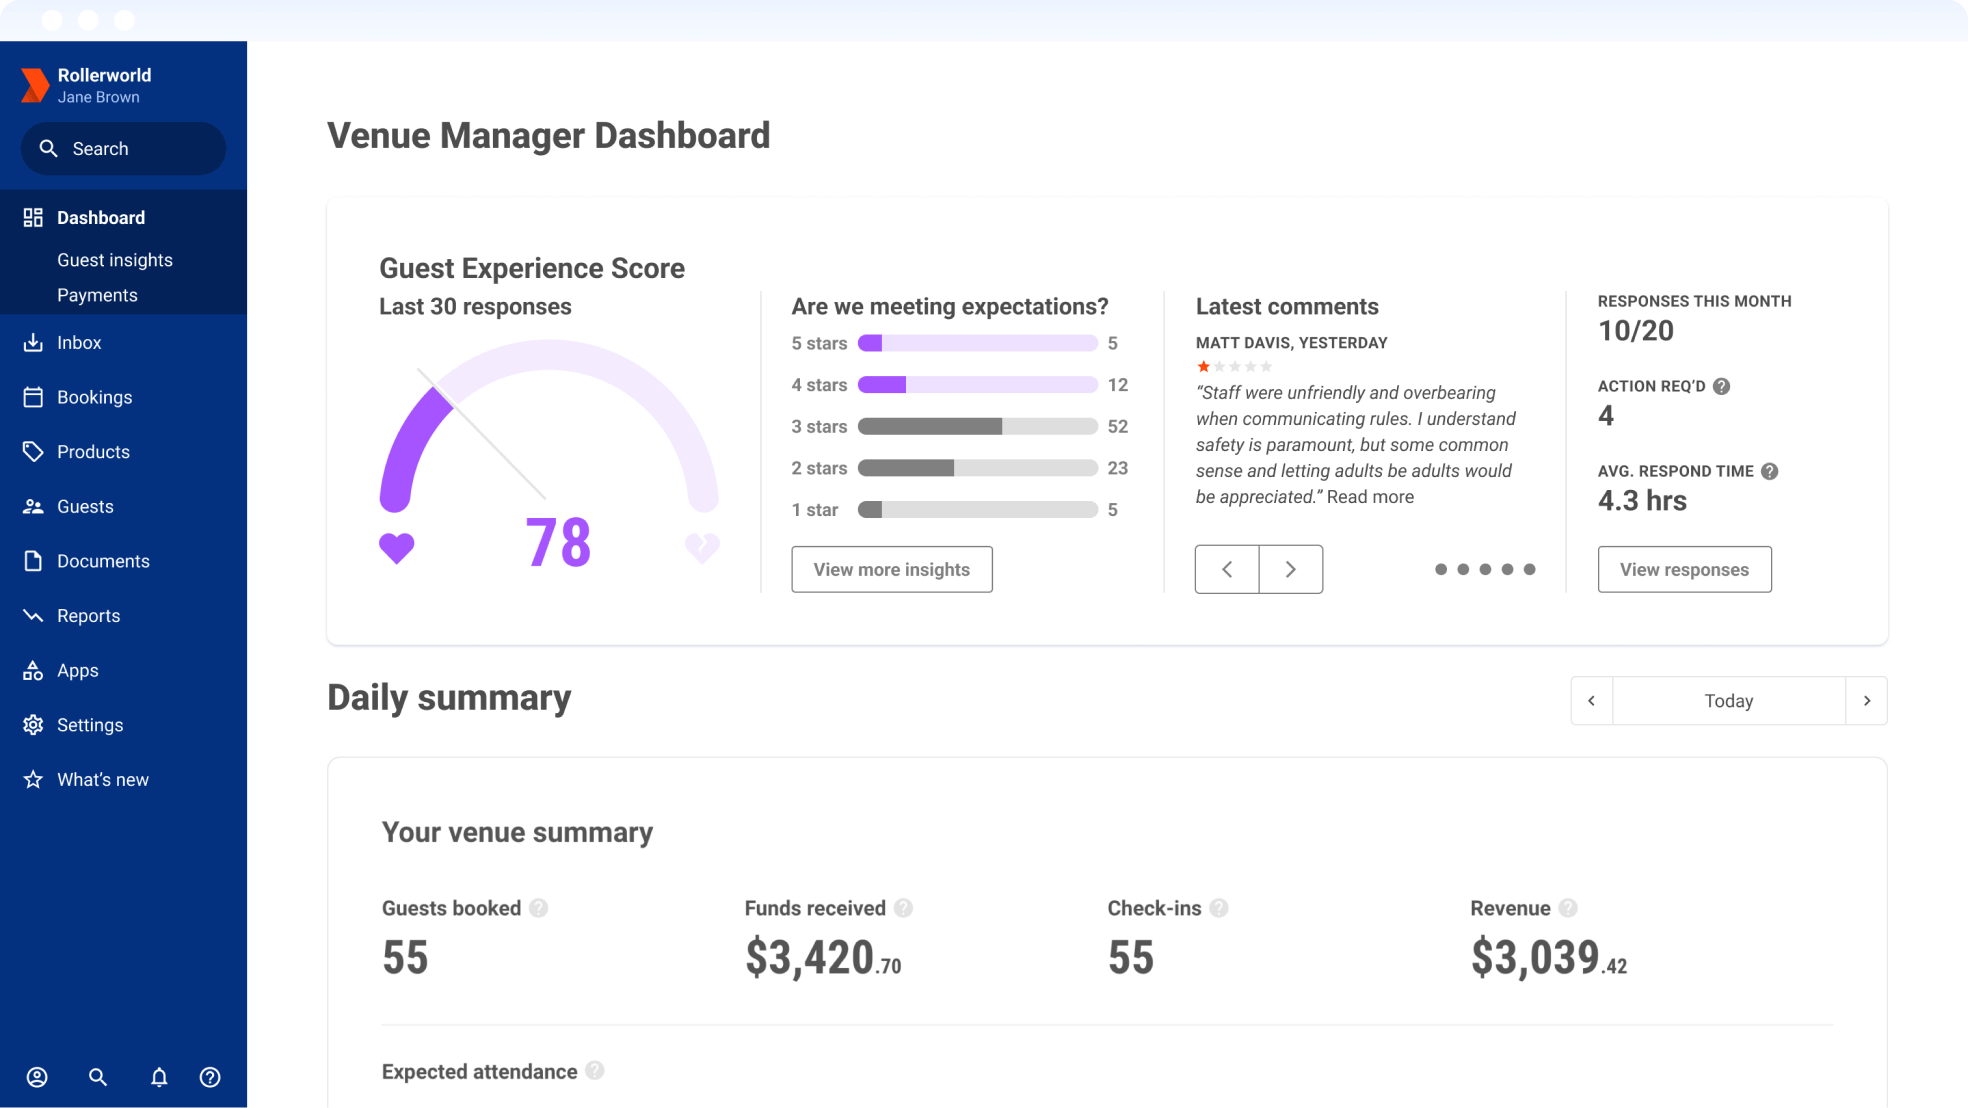Click the Settings sidebar icon
The height and width of the screenshot is (1108, 1968).
(32, 726)
